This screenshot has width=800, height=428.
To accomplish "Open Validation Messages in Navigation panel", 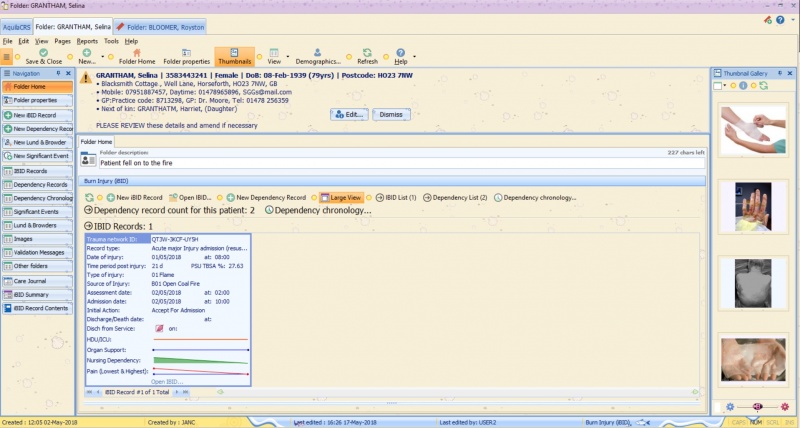I will pos(38,253).
